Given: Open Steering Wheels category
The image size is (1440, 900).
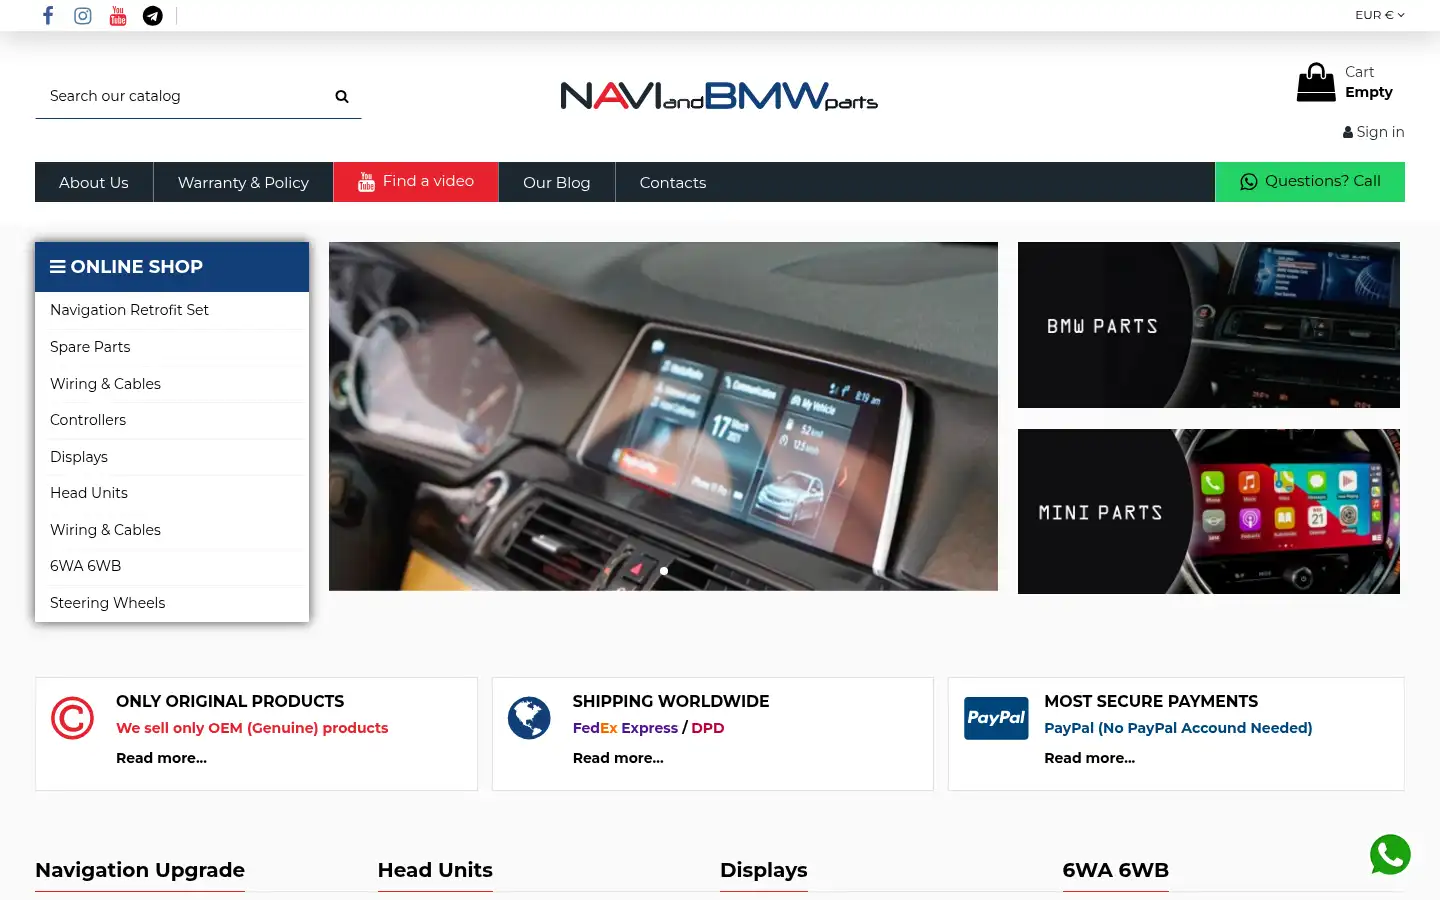Looking at the screenshot, I should [x=108, y=603].
